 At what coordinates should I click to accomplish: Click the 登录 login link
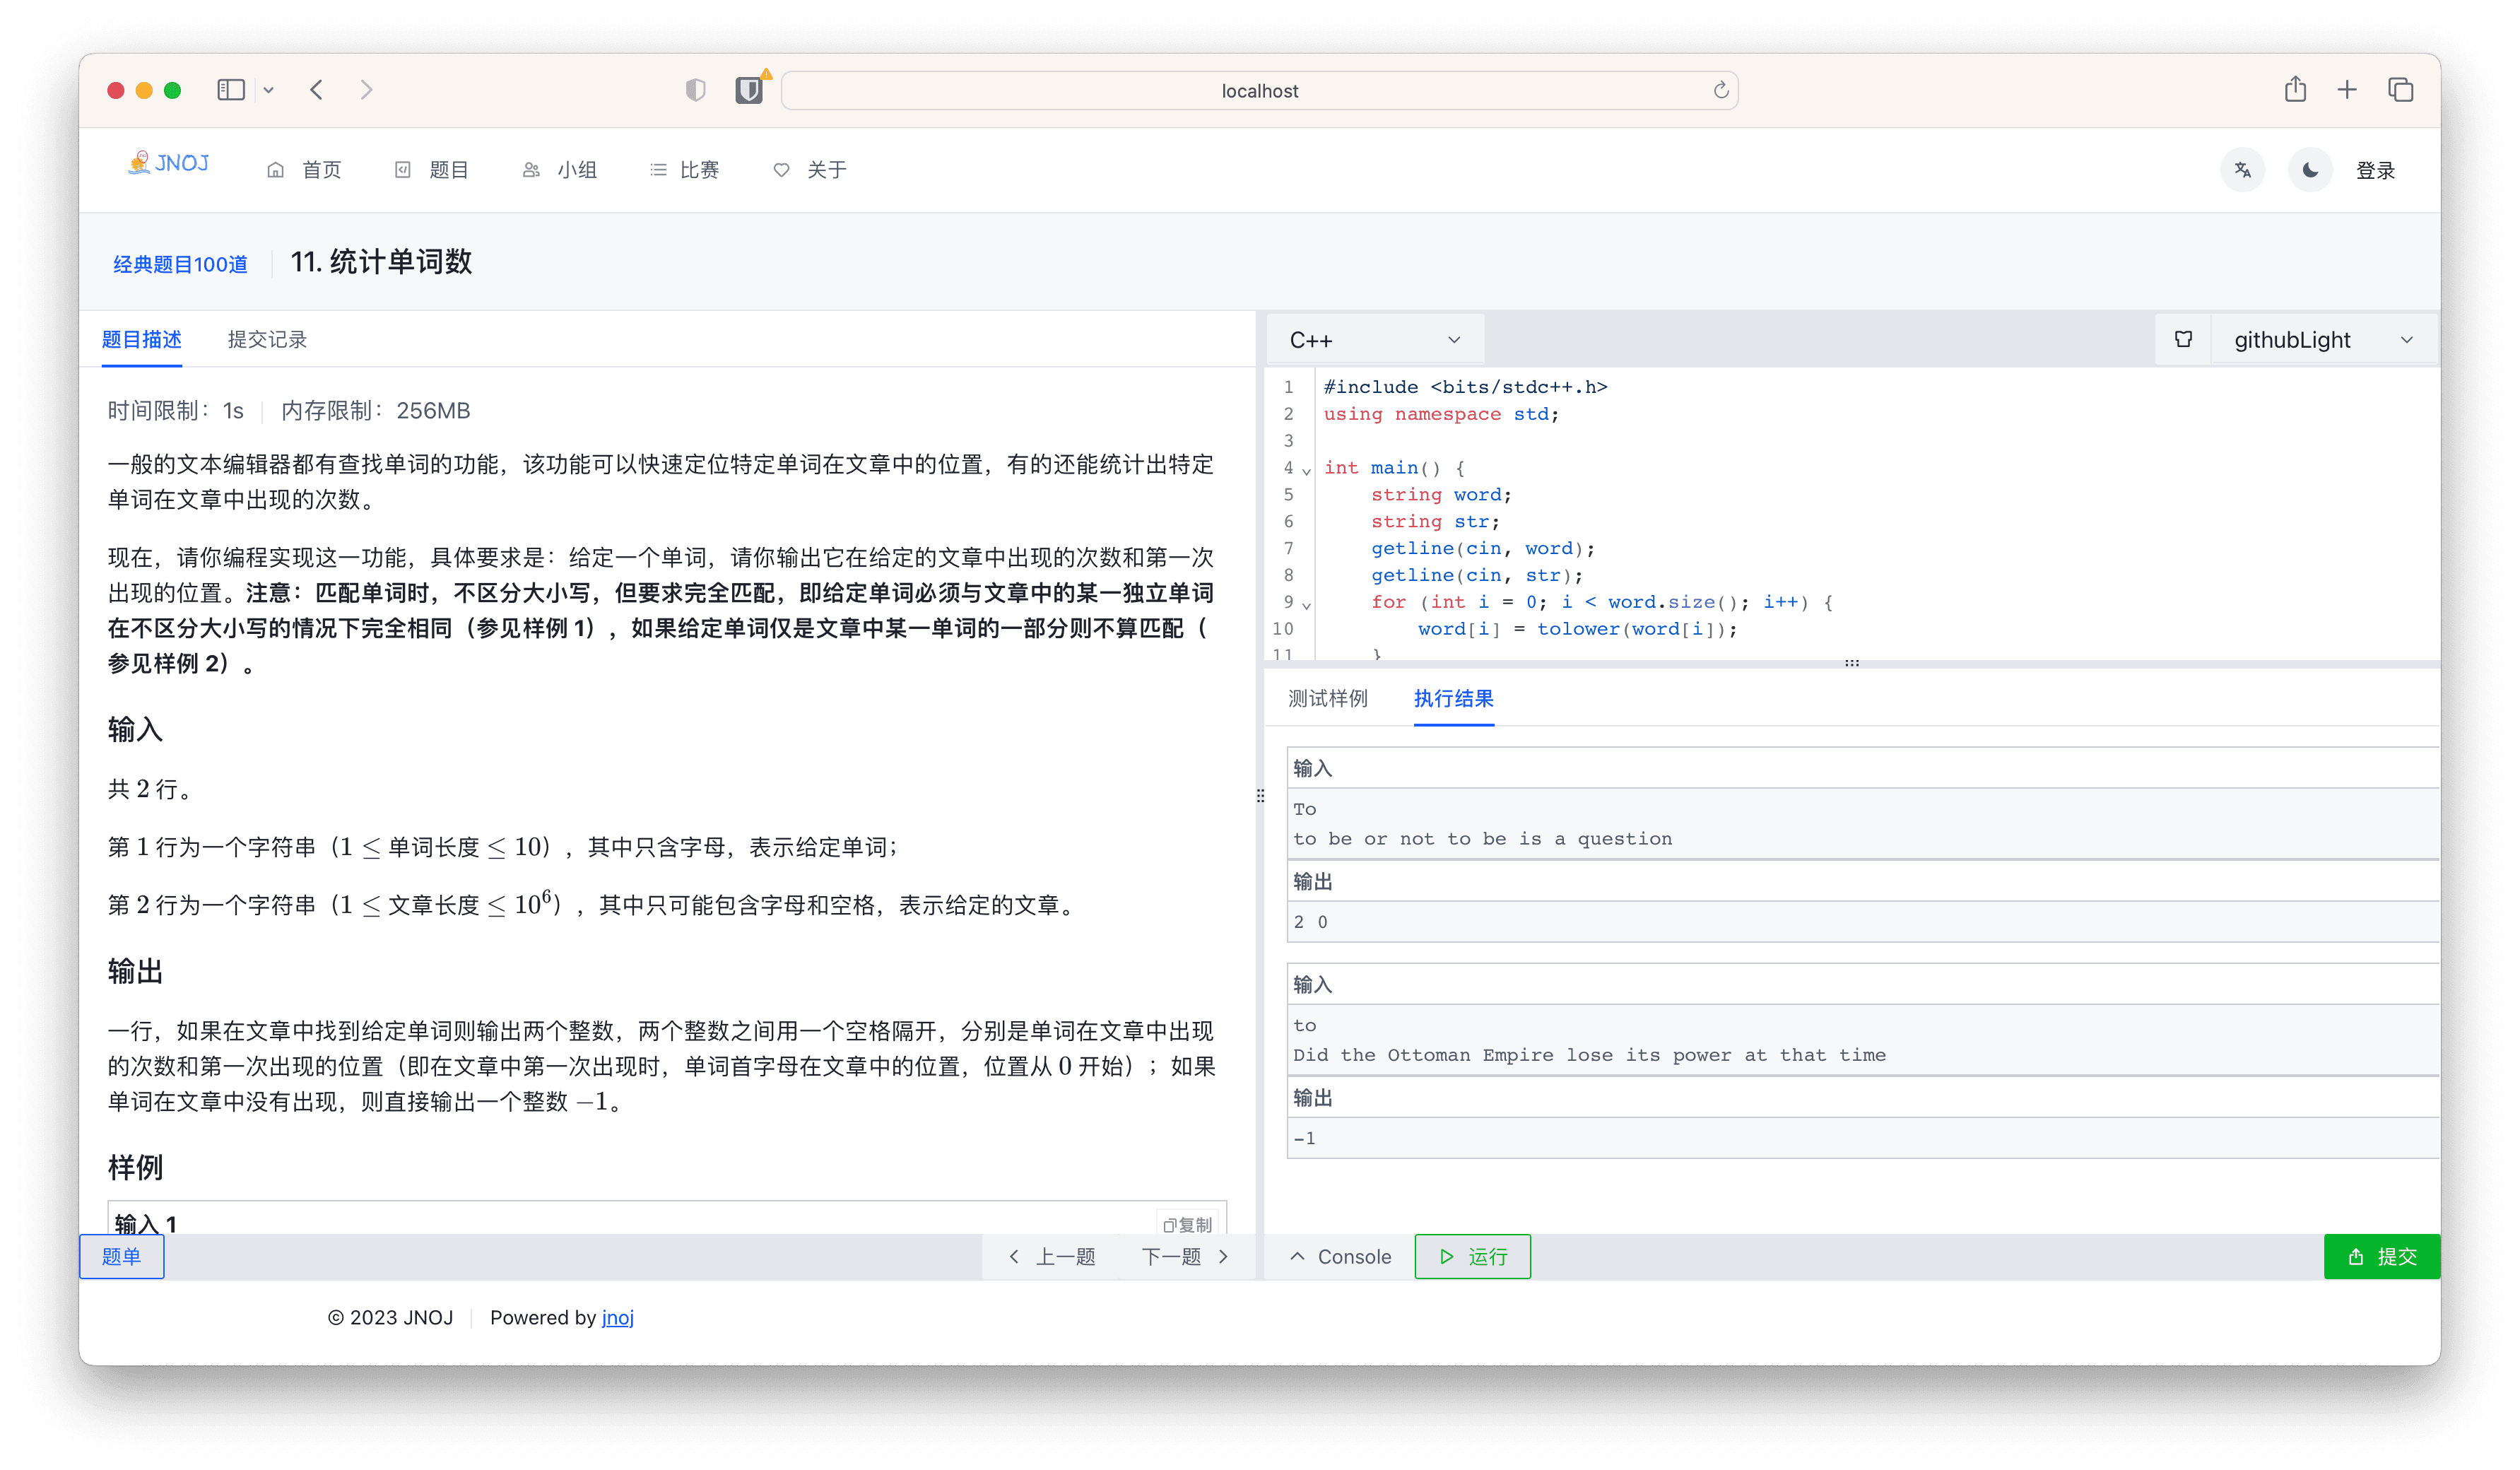pos(2375,171)
